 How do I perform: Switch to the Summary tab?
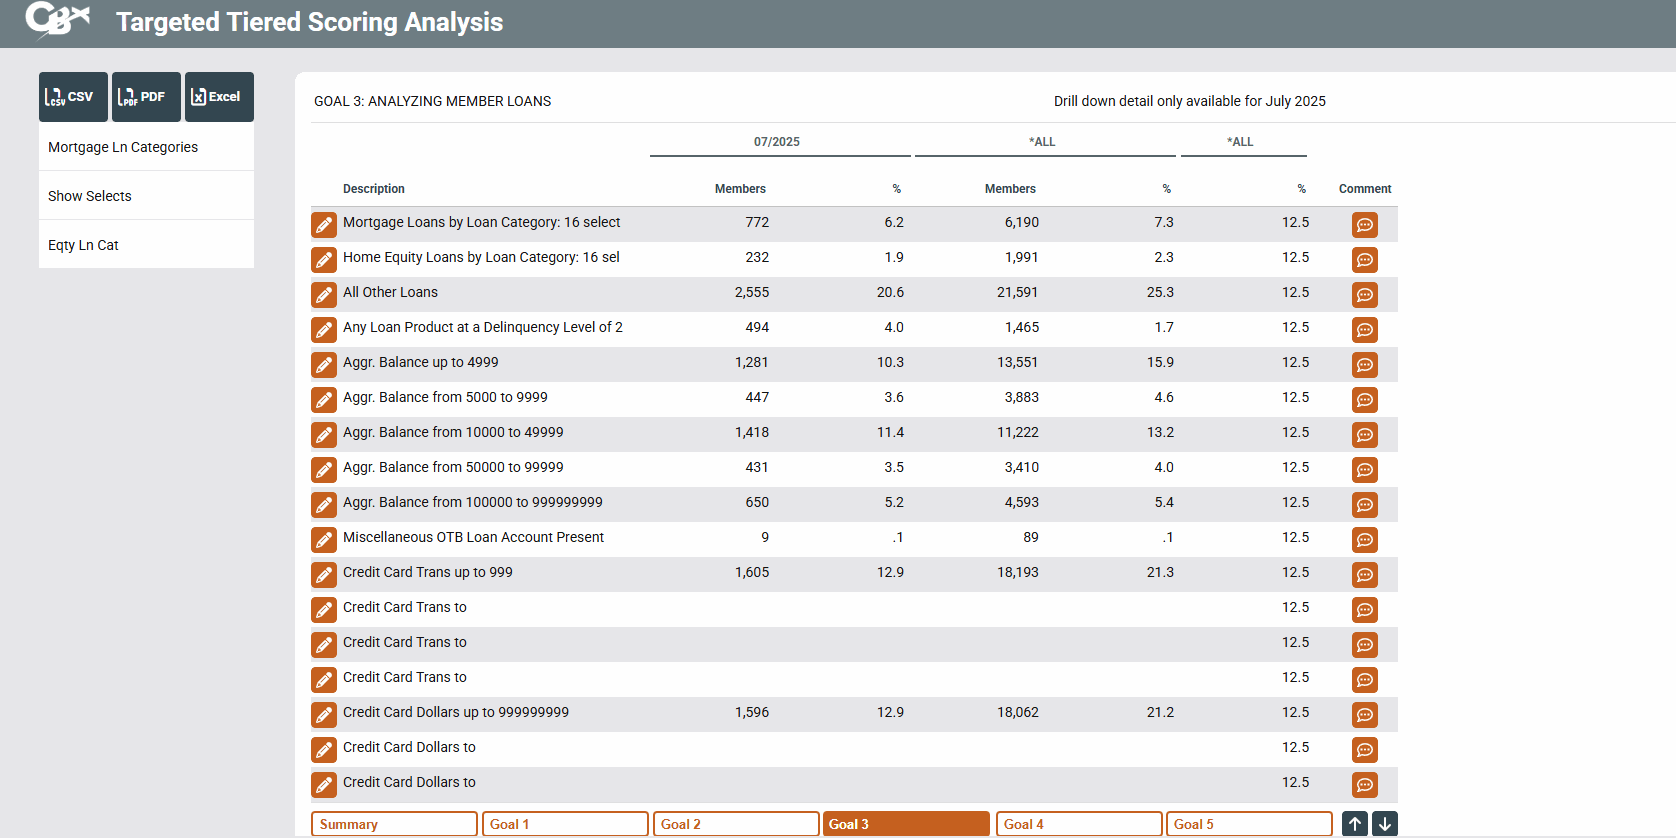(394, 824)
